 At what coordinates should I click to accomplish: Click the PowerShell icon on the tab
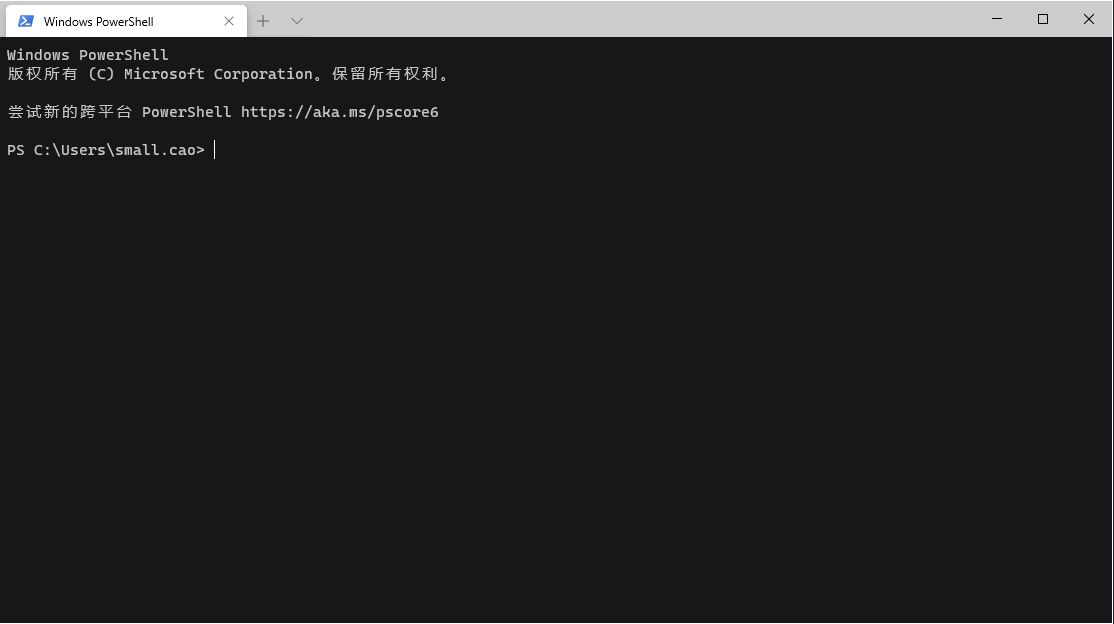[24, 20]
